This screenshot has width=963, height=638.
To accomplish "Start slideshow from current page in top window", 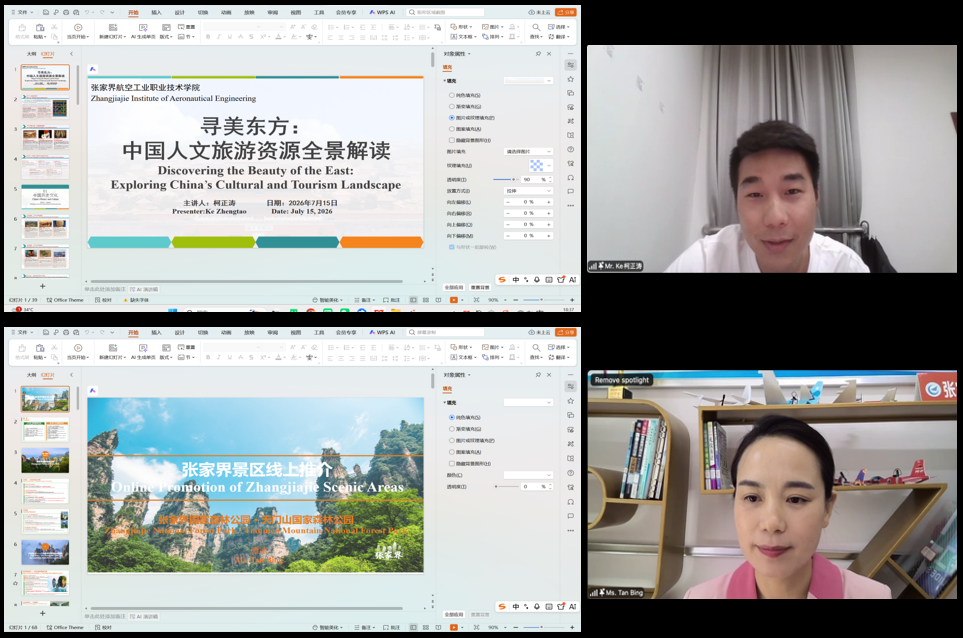I will pos(78,28).
